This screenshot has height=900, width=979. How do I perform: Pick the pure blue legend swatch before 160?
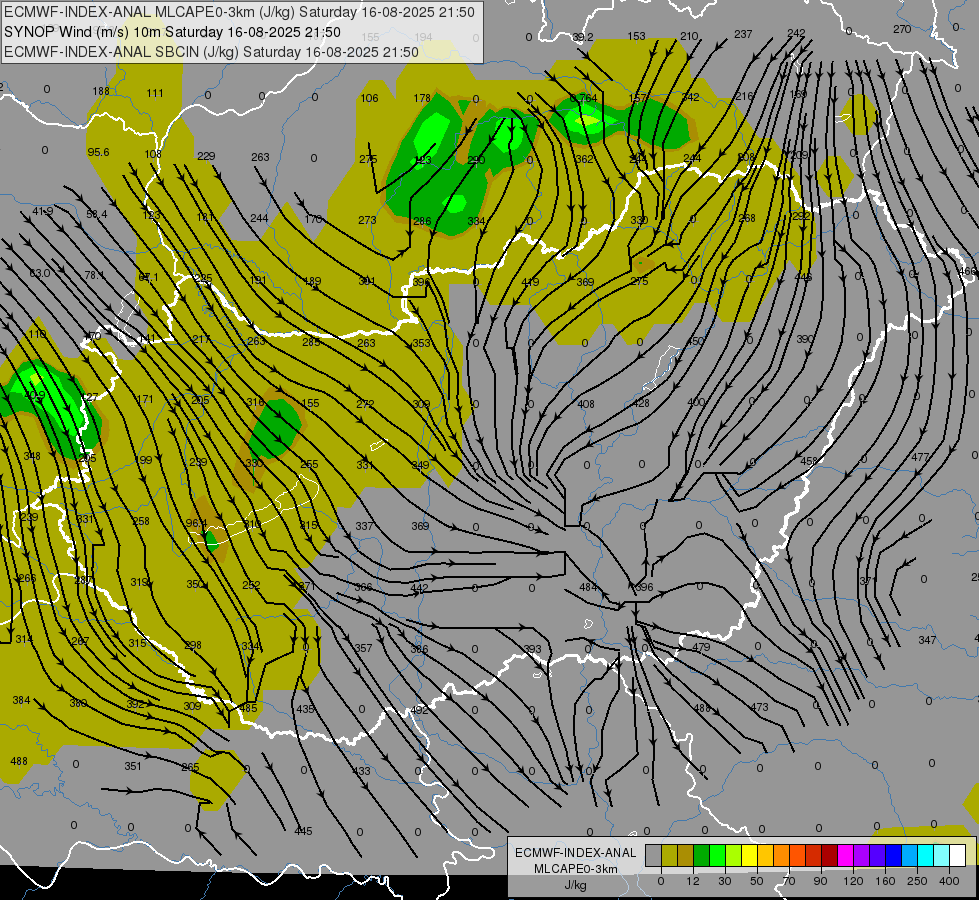tap(893, 855)
